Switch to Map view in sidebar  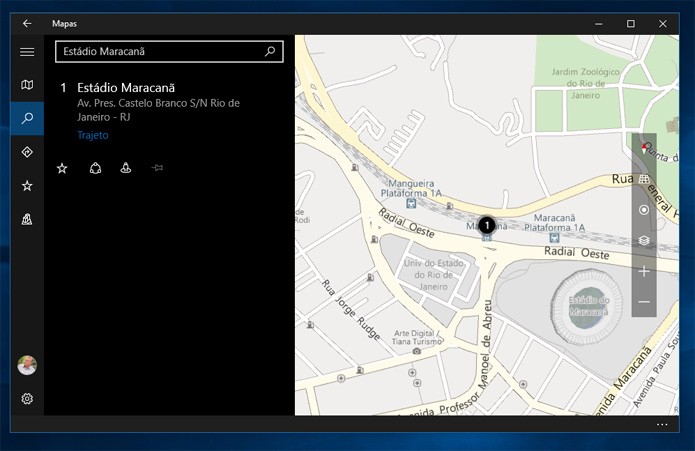pyautogui.click(x=27, y=85)
